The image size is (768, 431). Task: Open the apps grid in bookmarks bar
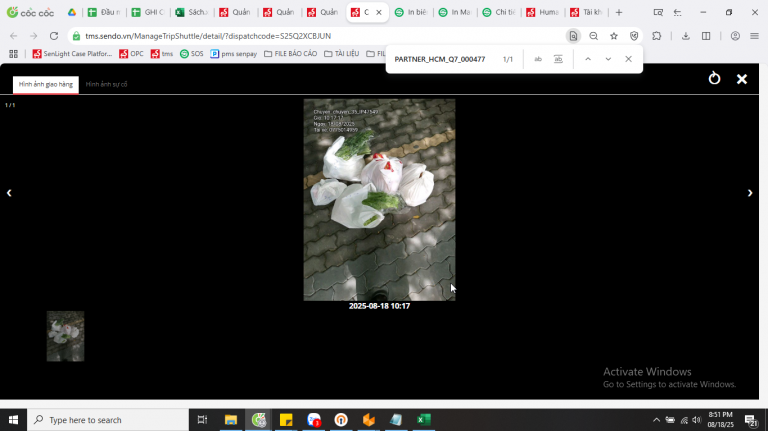tap(13, 54)
